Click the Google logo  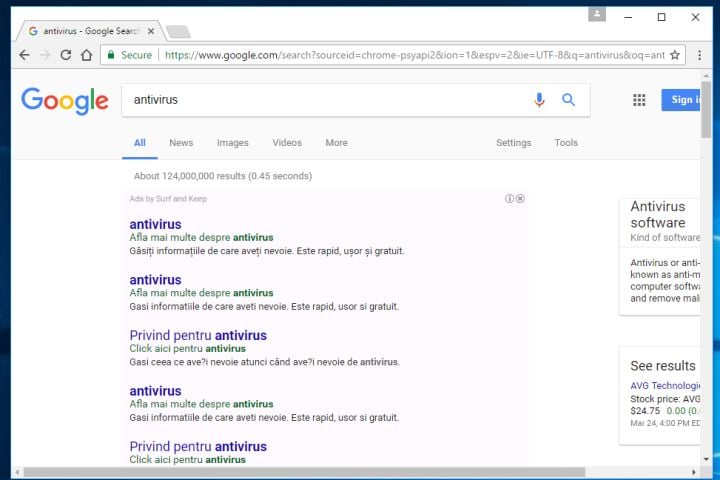click(x=65, y=101)
